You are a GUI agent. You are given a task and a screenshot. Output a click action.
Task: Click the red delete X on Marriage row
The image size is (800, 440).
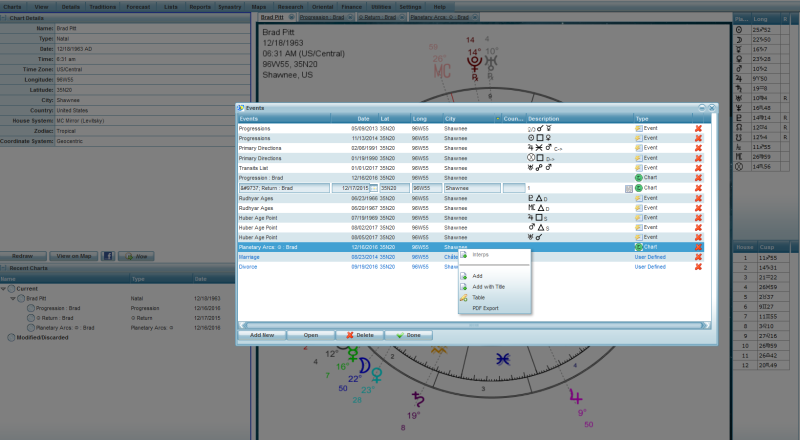(698, 256)
